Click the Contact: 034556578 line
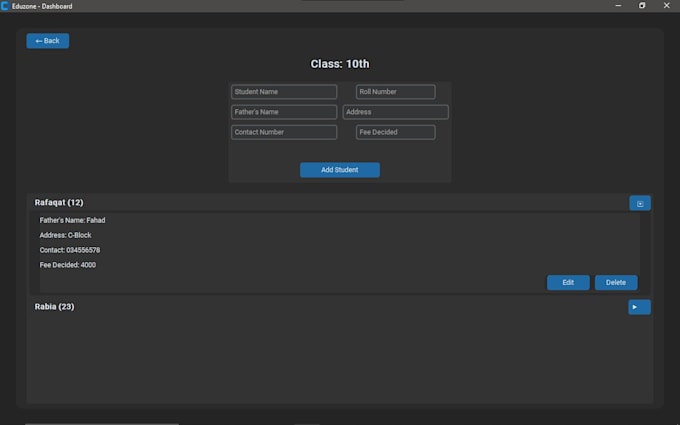 point(70,250)
